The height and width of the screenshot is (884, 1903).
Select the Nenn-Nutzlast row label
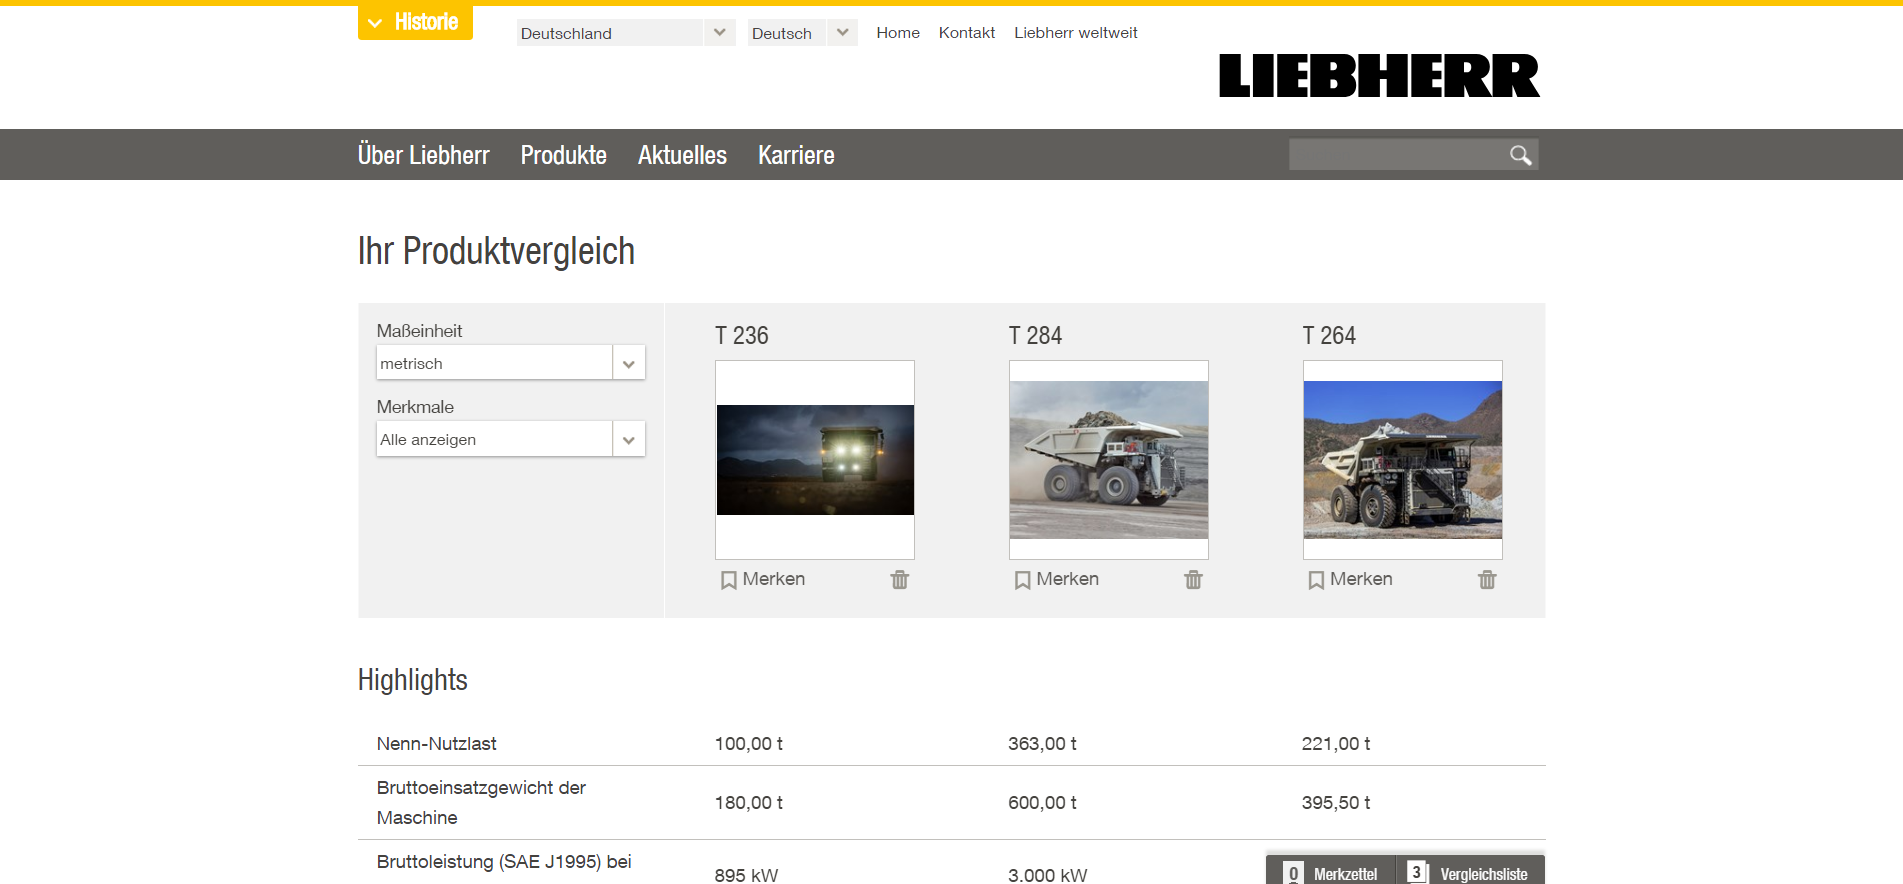pyautogui.click(x=437, y=744)
